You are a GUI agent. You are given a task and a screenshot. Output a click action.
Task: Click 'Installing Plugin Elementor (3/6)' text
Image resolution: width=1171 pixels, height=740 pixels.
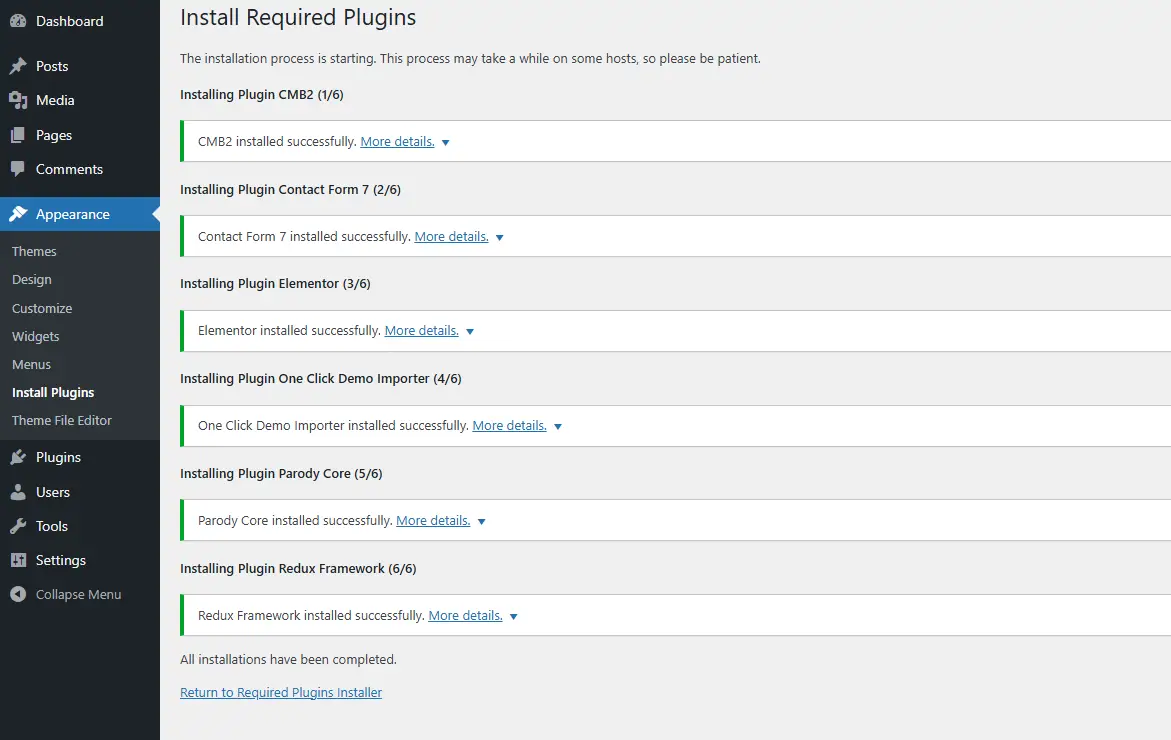coord(275,284)
